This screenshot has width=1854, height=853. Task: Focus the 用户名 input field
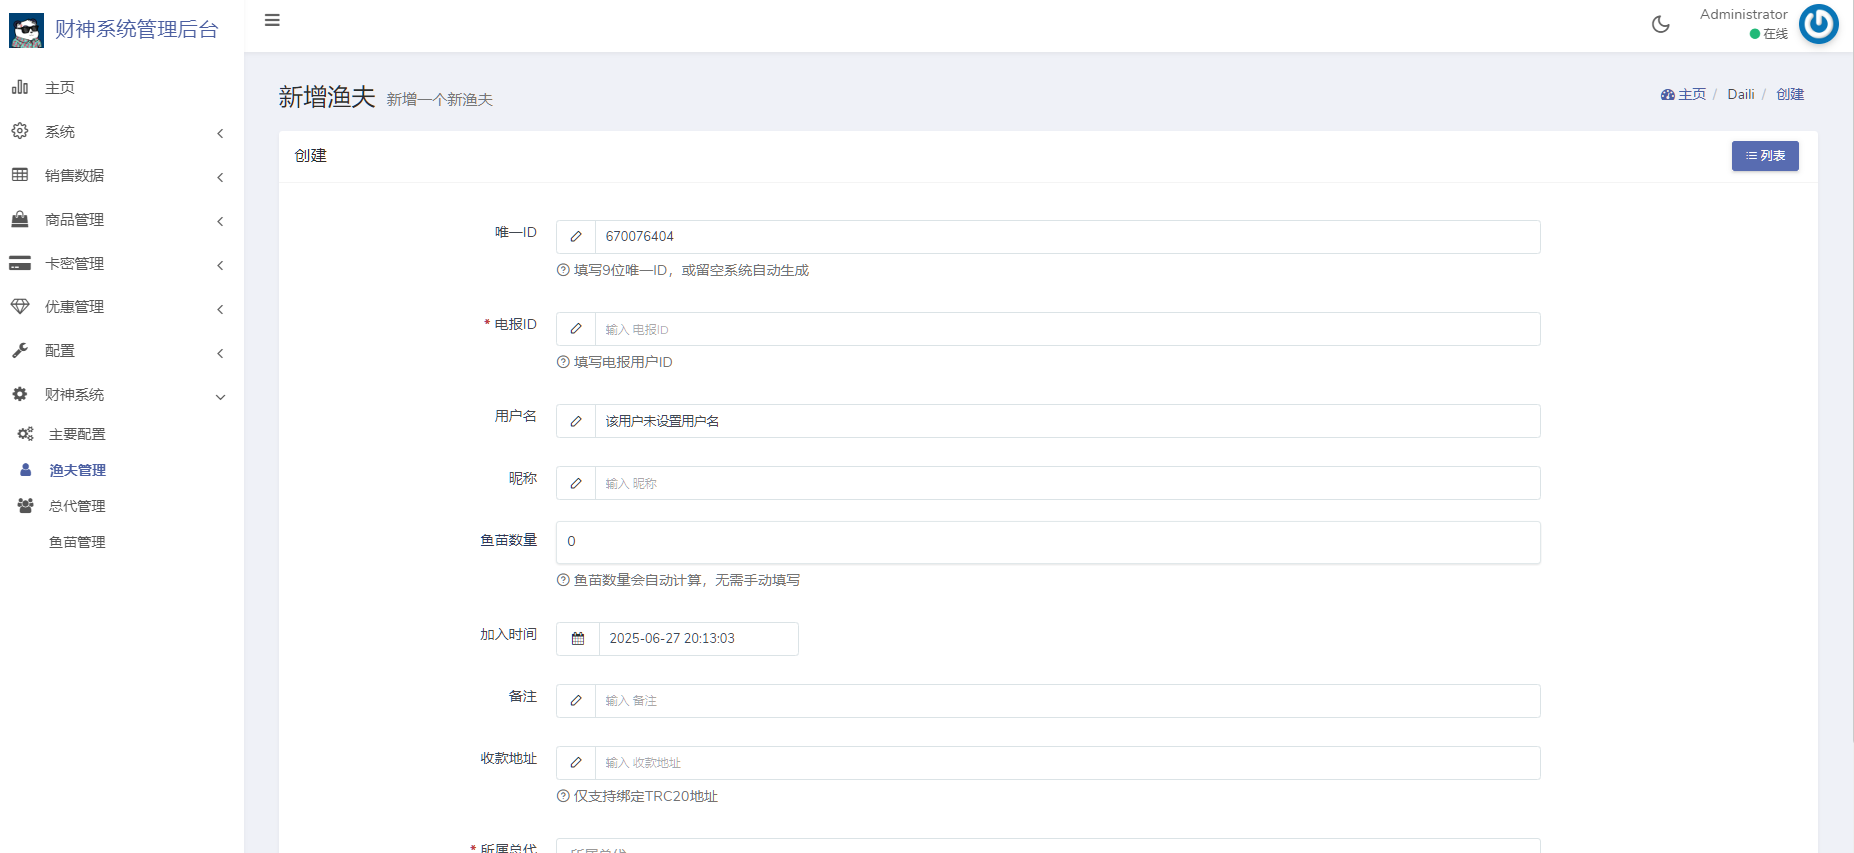pyautogui.click(x=1067, y=421)
